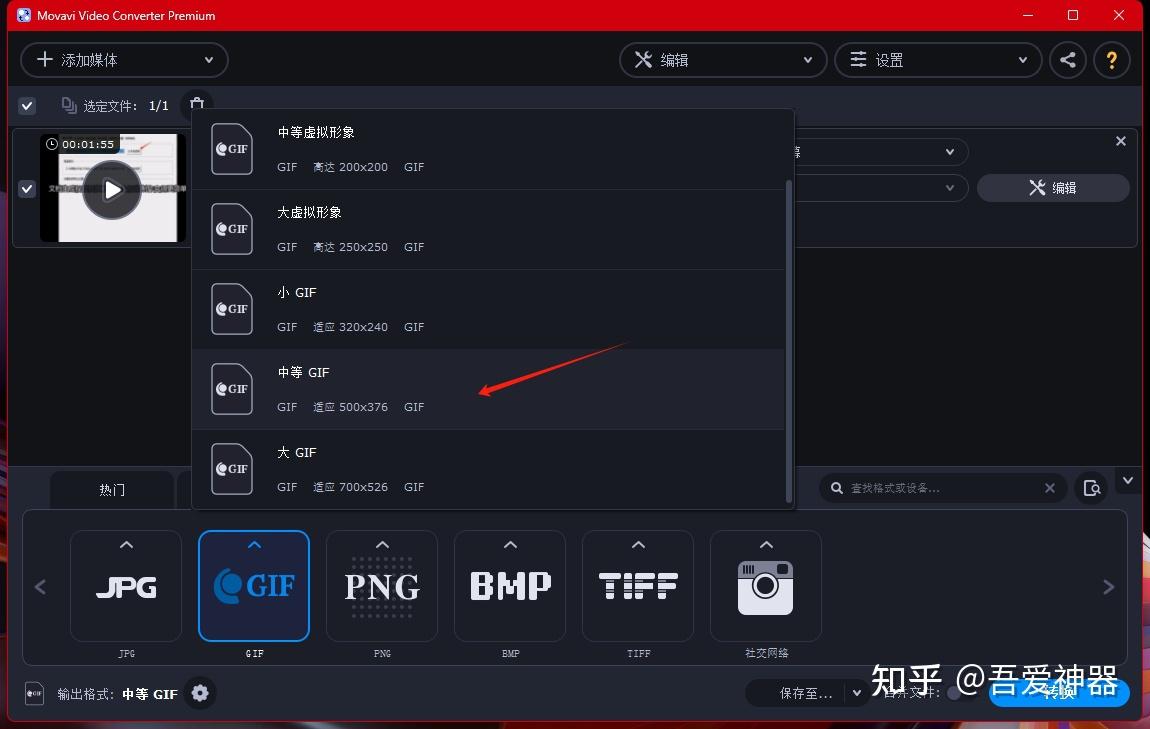Choose the 小 GIF preset
The image size is (1150, 729).
point(488,309)
